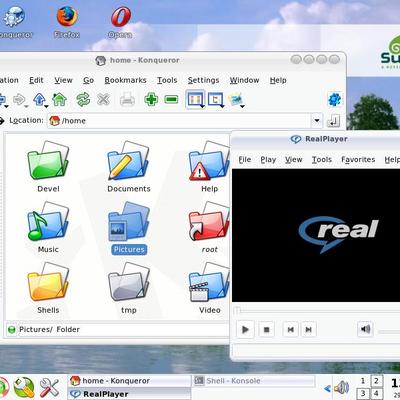Open the Go menu
Image resolution: width=400 pixels, height=400 pixels.
click(88, 80)
